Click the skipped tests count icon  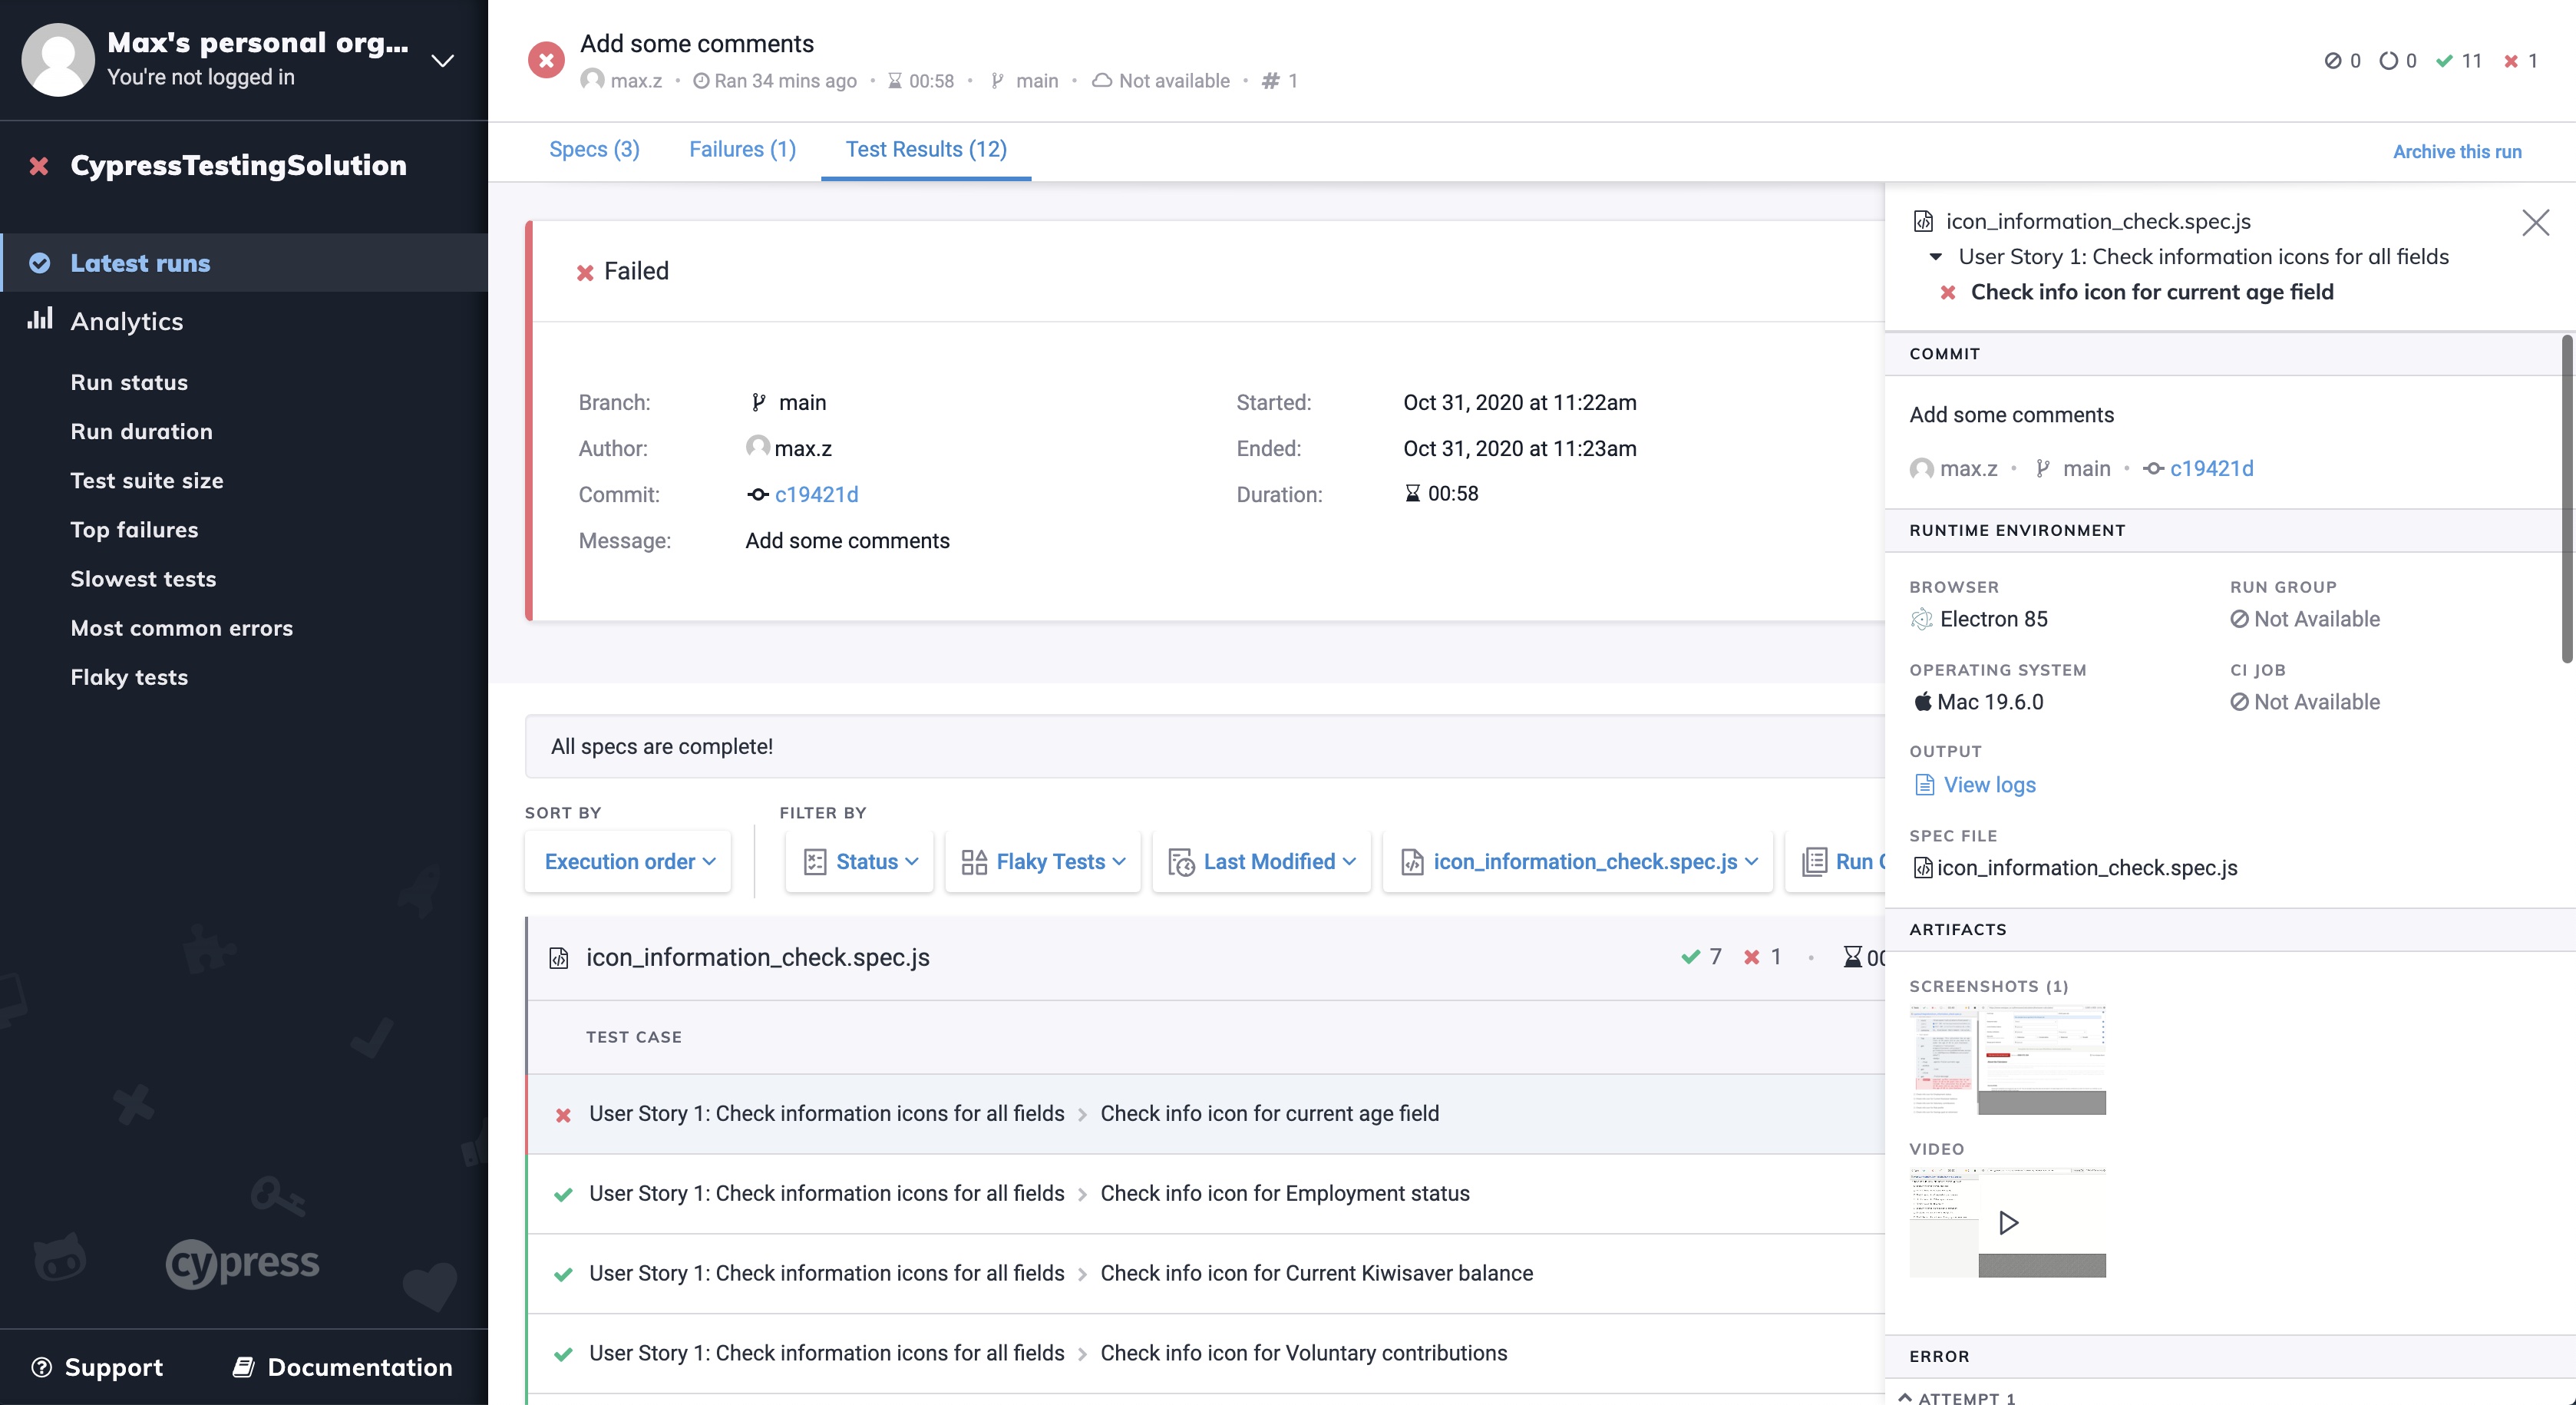pyautogui.click(x=2333, y=61)
